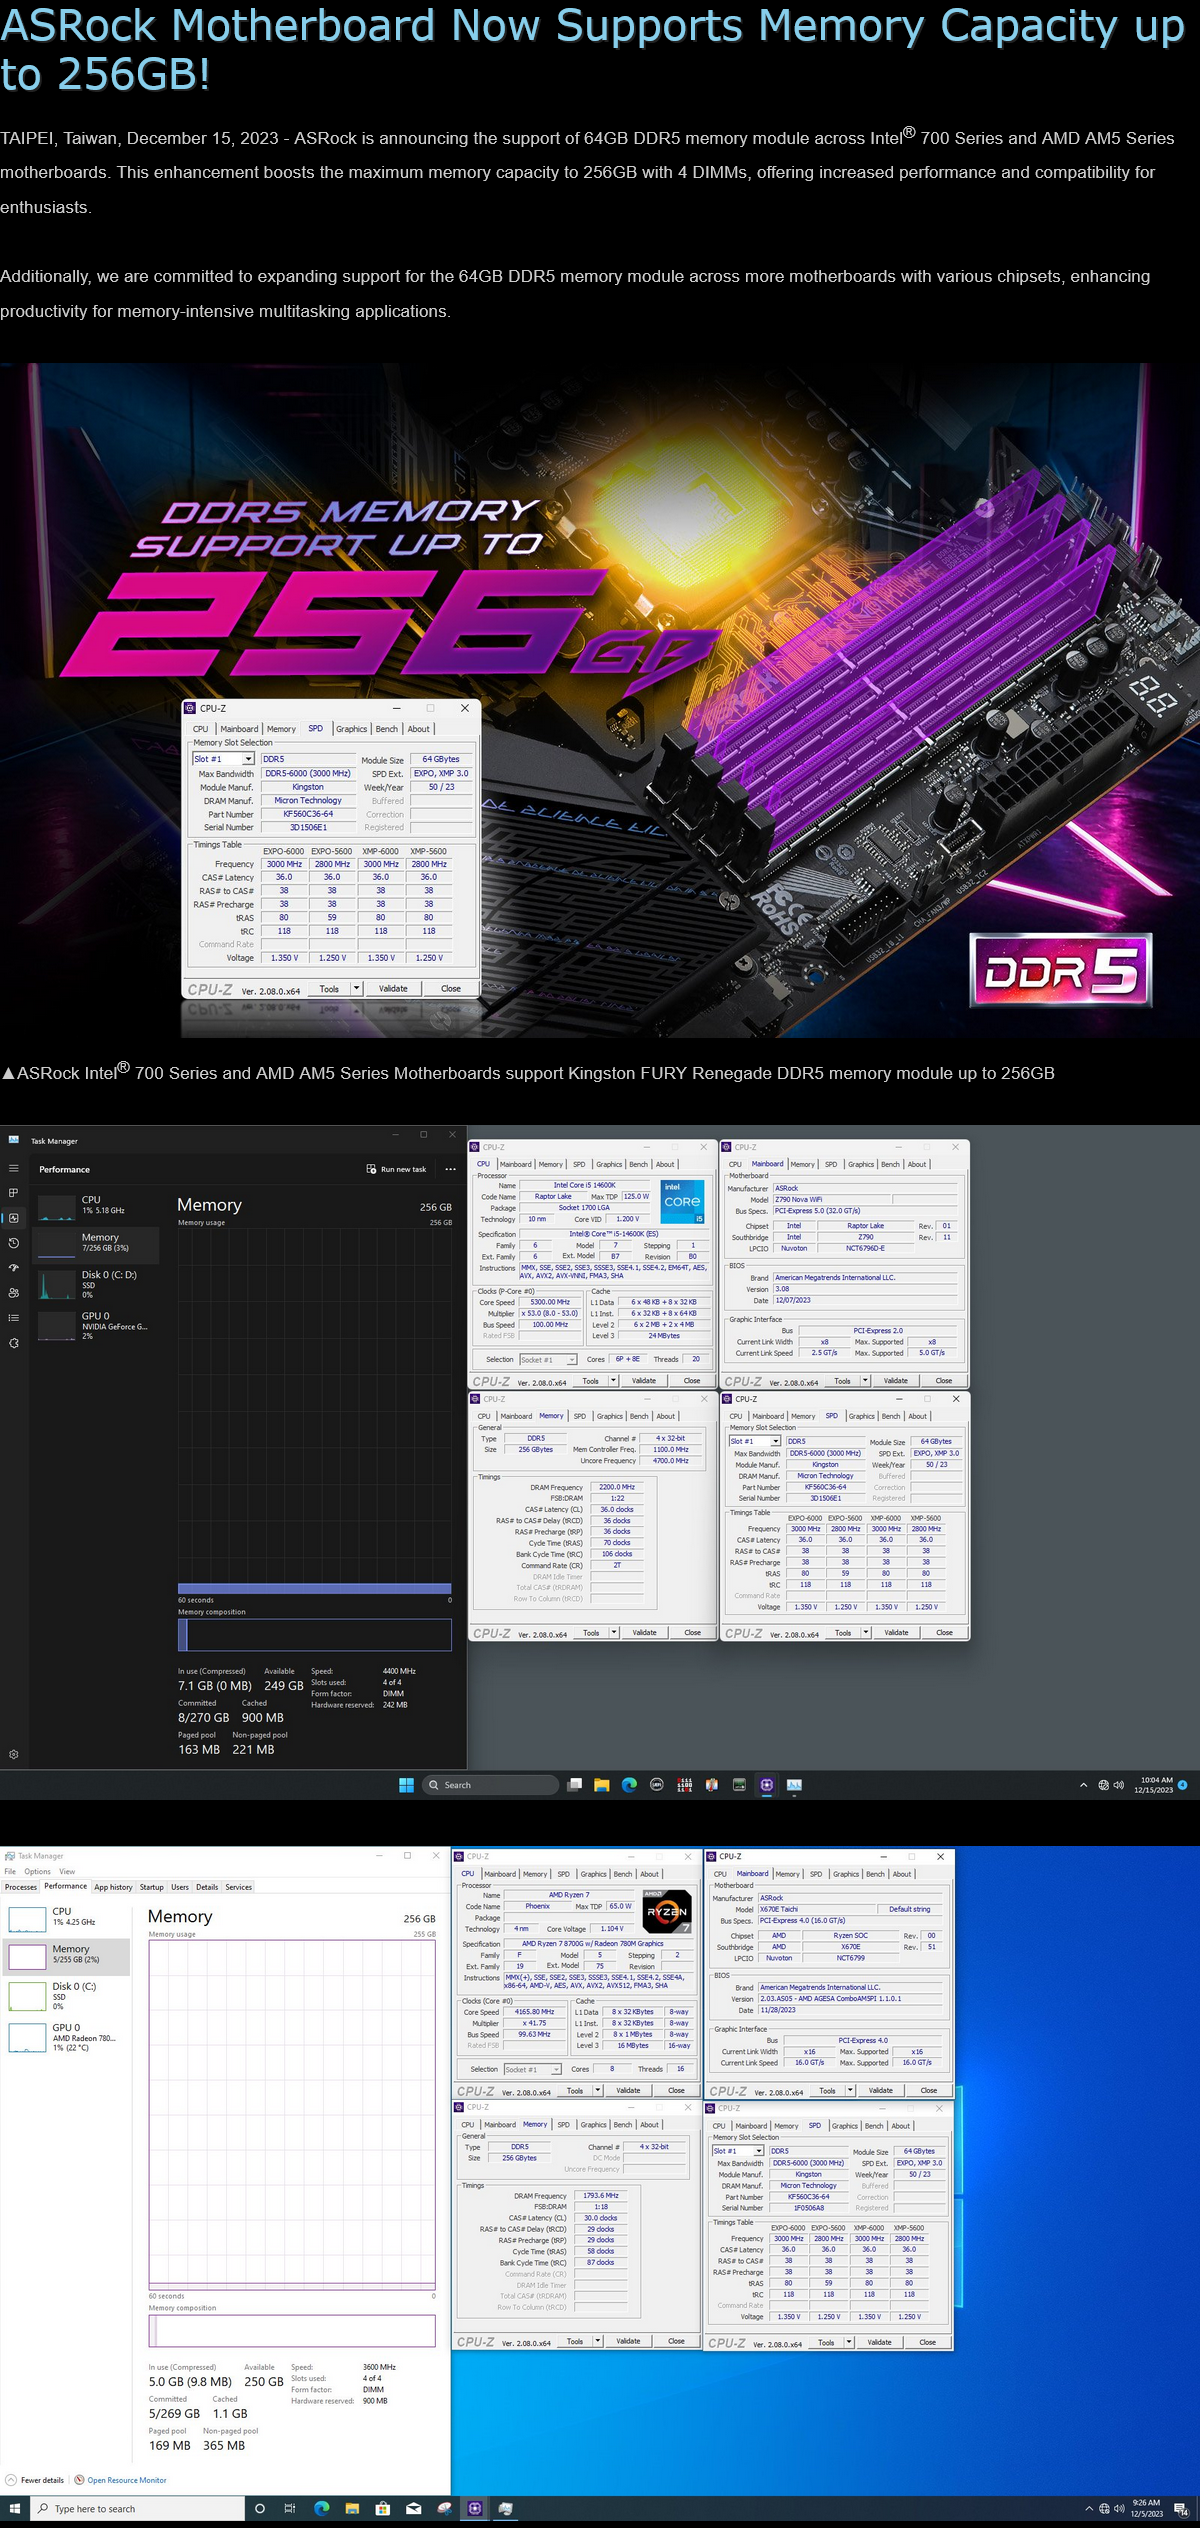Open the Options menu in light Task Manager
The height and width of the screenshot is (2528, 1200).
pyautogui.click(x=38, y=1871)
